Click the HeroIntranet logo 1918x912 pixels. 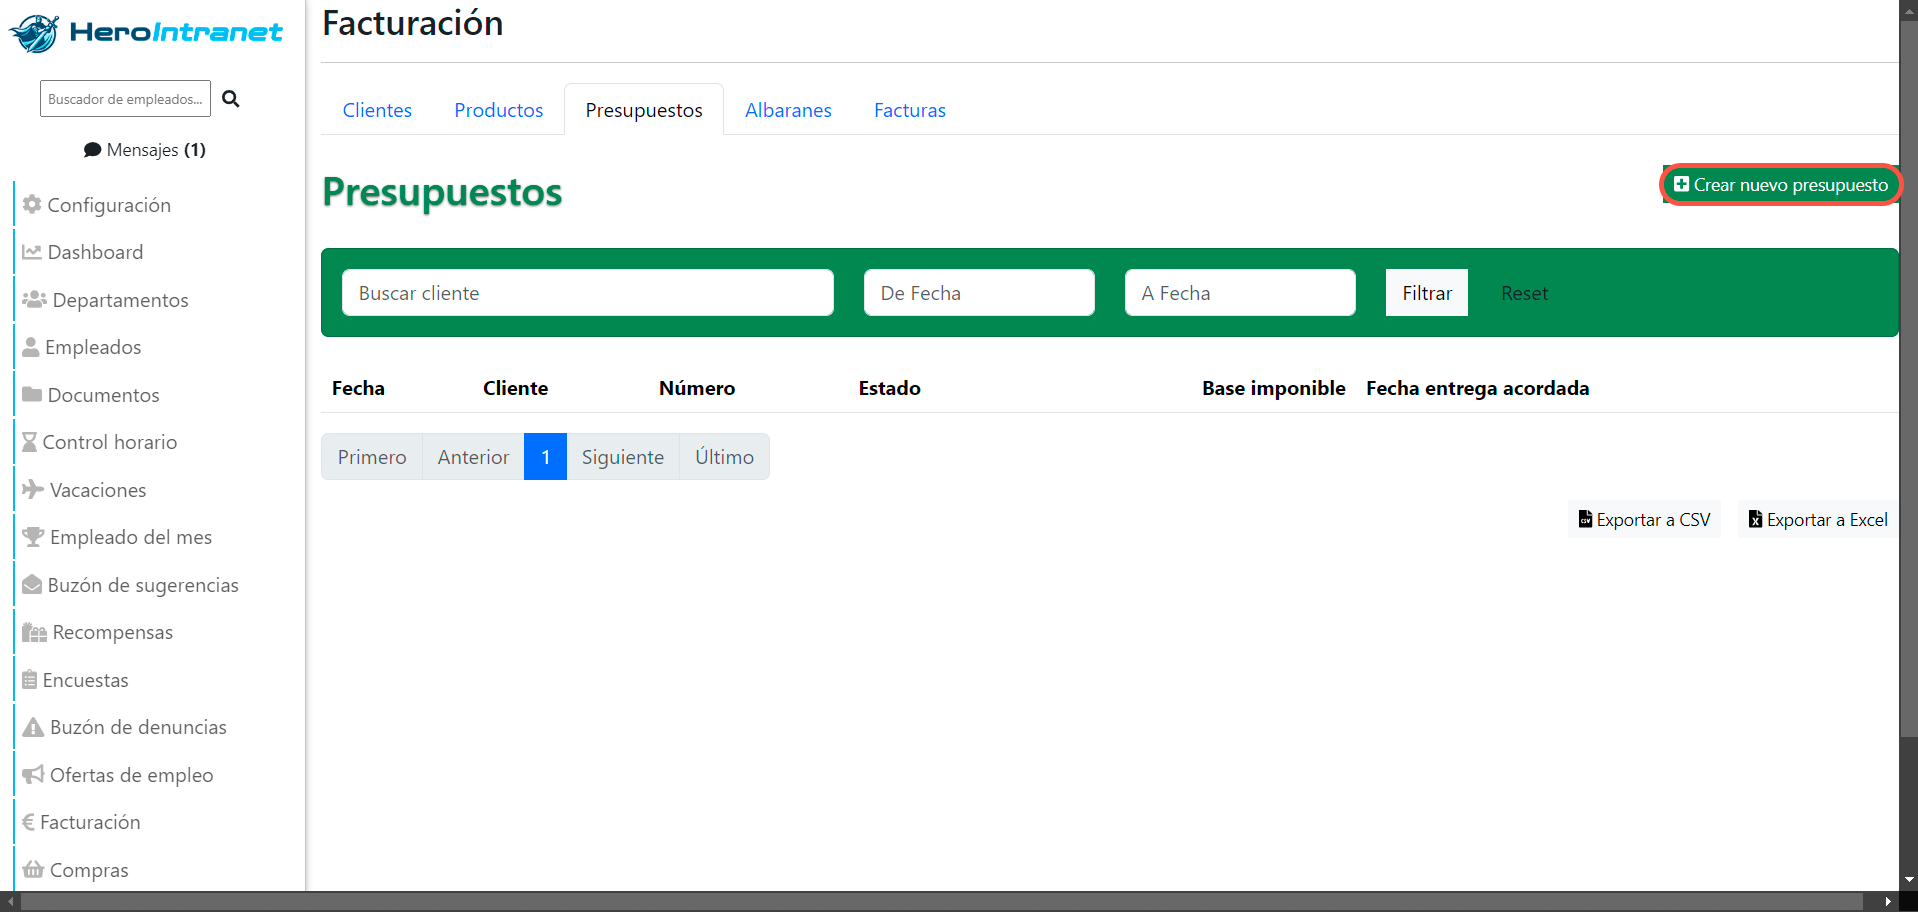coord(146,33)
